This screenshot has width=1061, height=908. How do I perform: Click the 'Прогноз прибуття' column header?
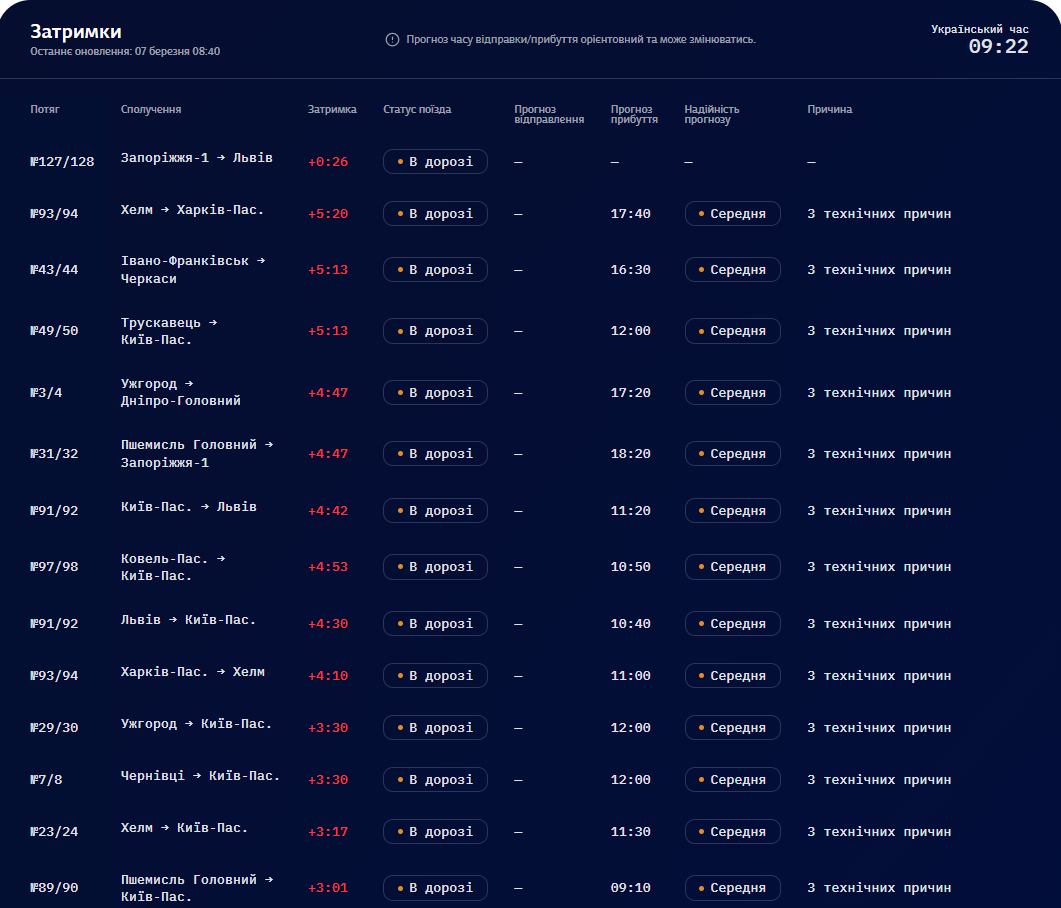click(634, 114)
